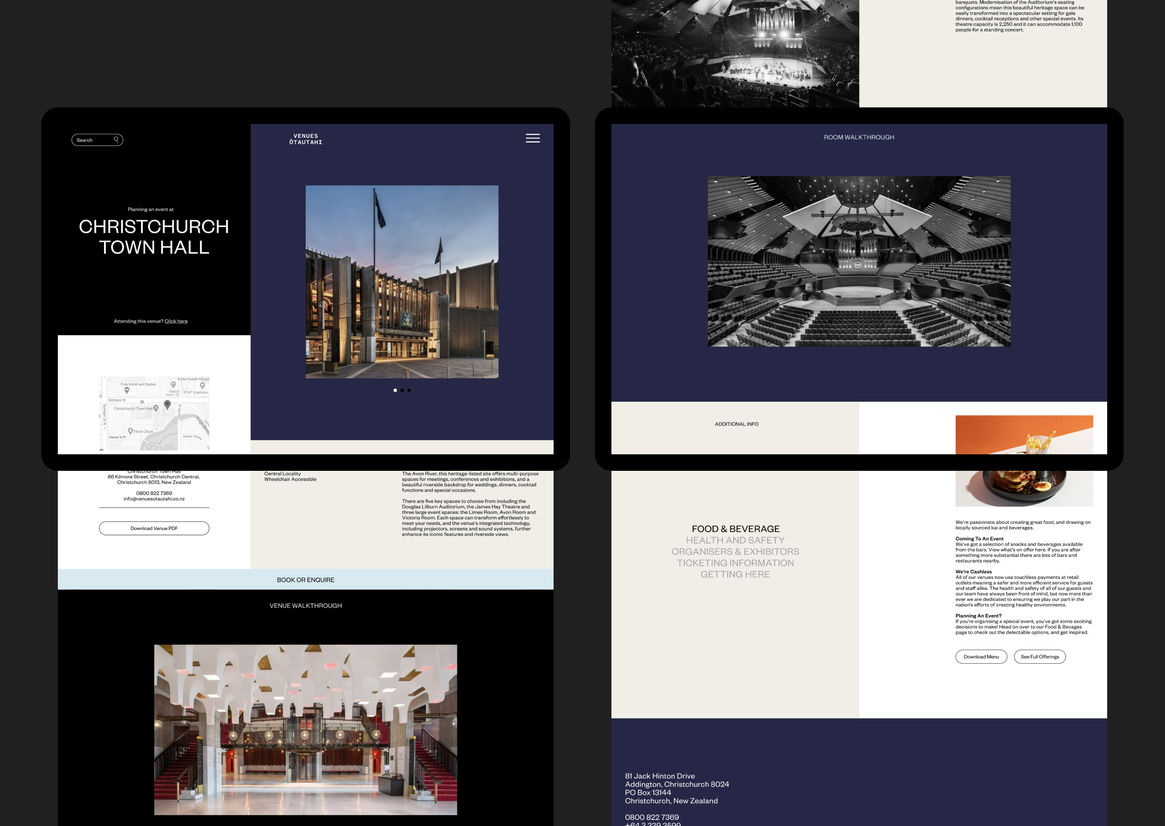Click into the Search field
The image size is (1165, 826).
pos(92,140)
